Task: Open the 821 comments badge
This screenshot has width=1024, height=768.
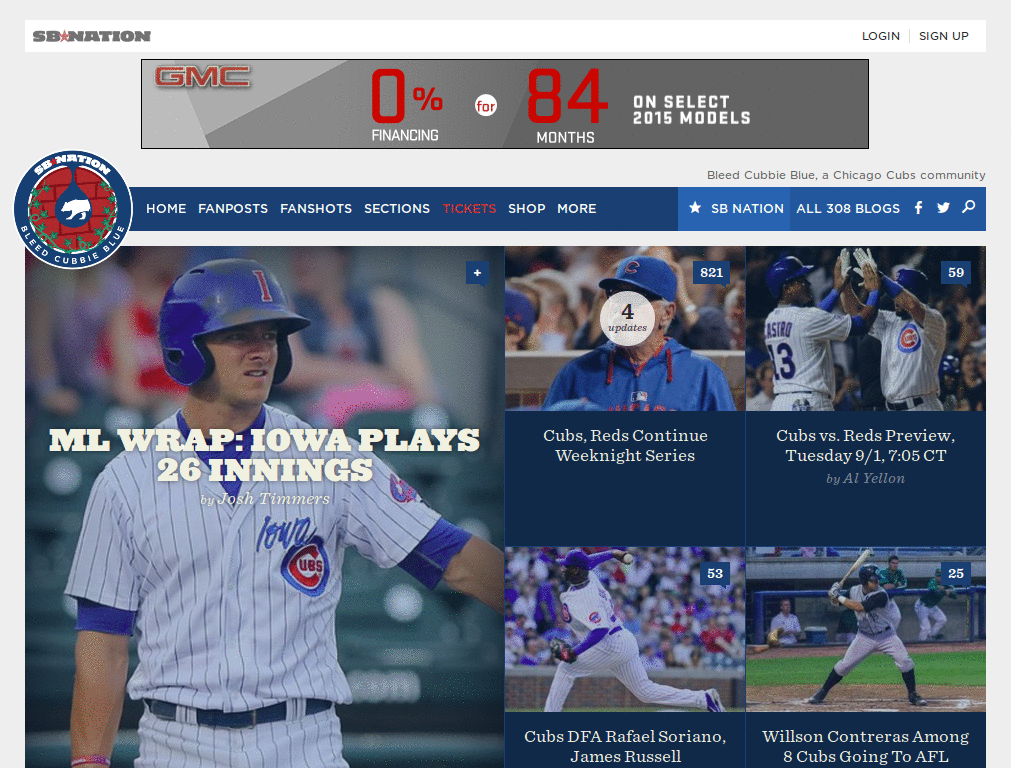Action: (711, 272)
